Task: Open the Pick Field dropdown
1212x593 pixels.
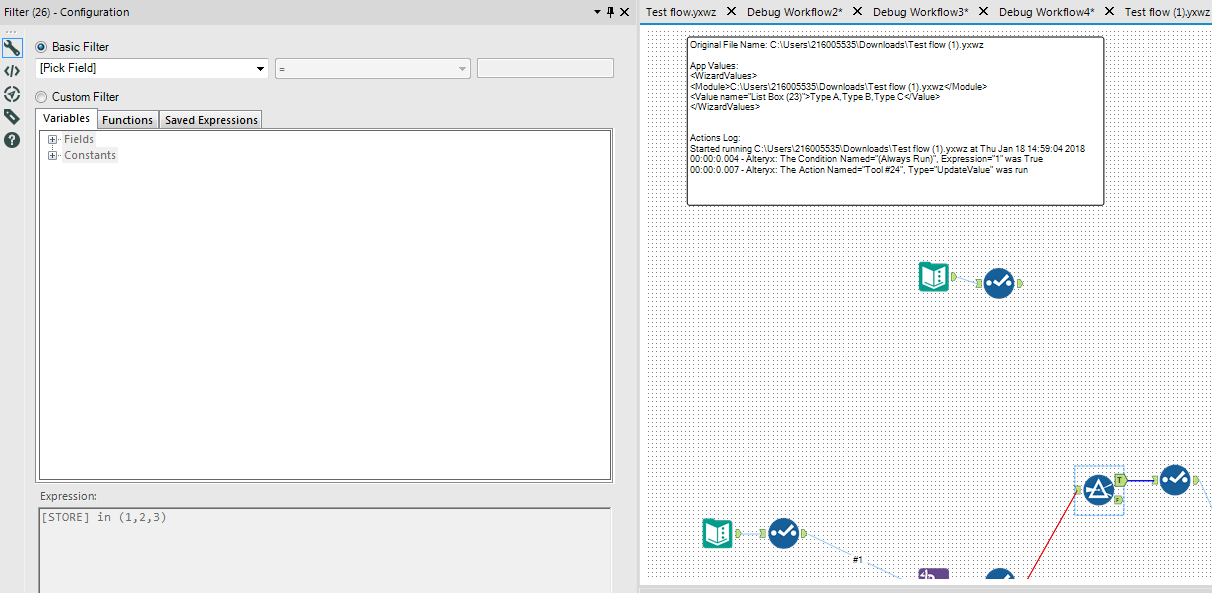Action: (259, 68)
